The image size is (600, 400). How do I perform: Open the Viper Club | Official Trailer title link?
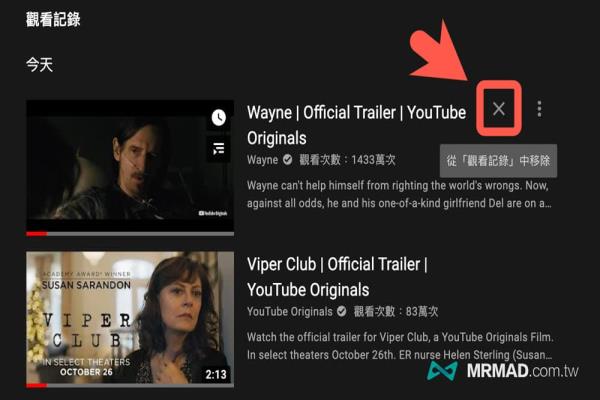click(x=337, y=277)
